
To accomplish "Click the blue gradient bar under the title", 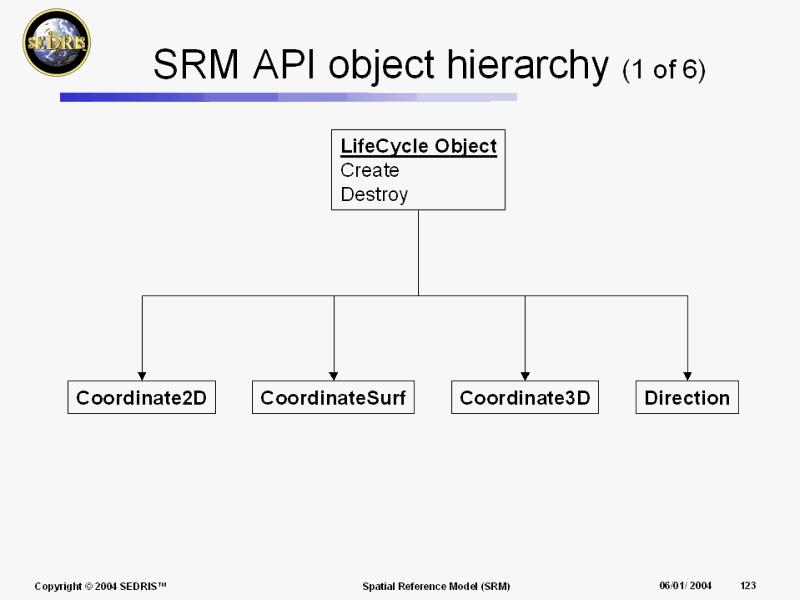I will (288, 97).
